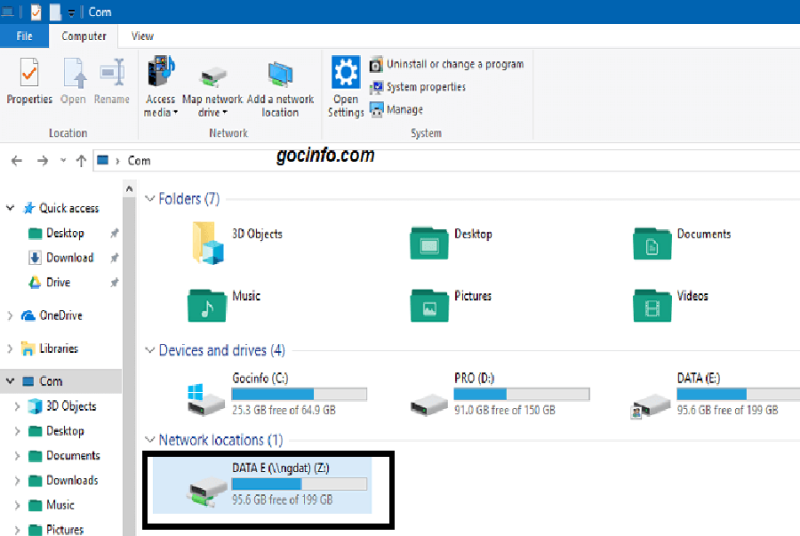Select the PRO (D:) drive

[499, 395]
